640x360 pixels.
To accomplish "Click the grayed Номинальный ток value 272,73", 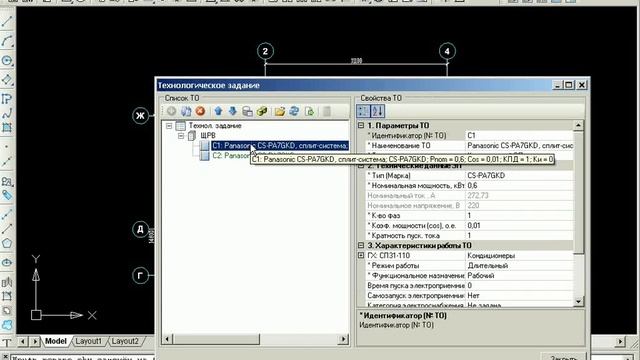I will [520, 196].
